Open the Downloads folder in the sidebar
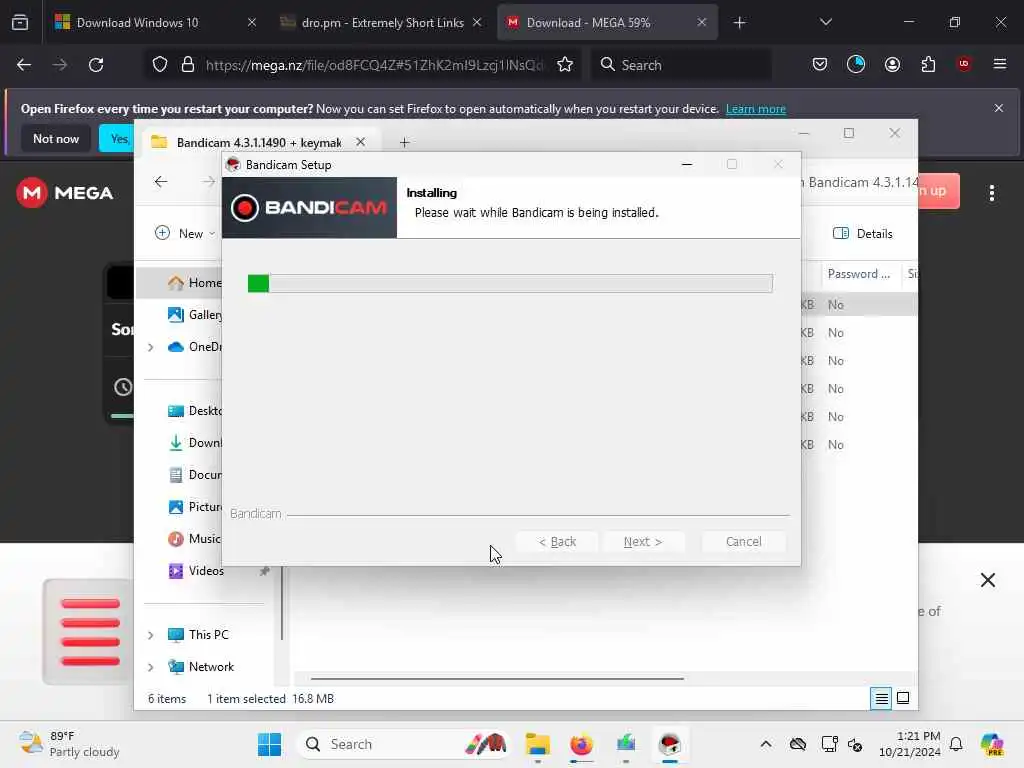The height and width of the screenshot is (768, 1024). (x=195, y=443)
